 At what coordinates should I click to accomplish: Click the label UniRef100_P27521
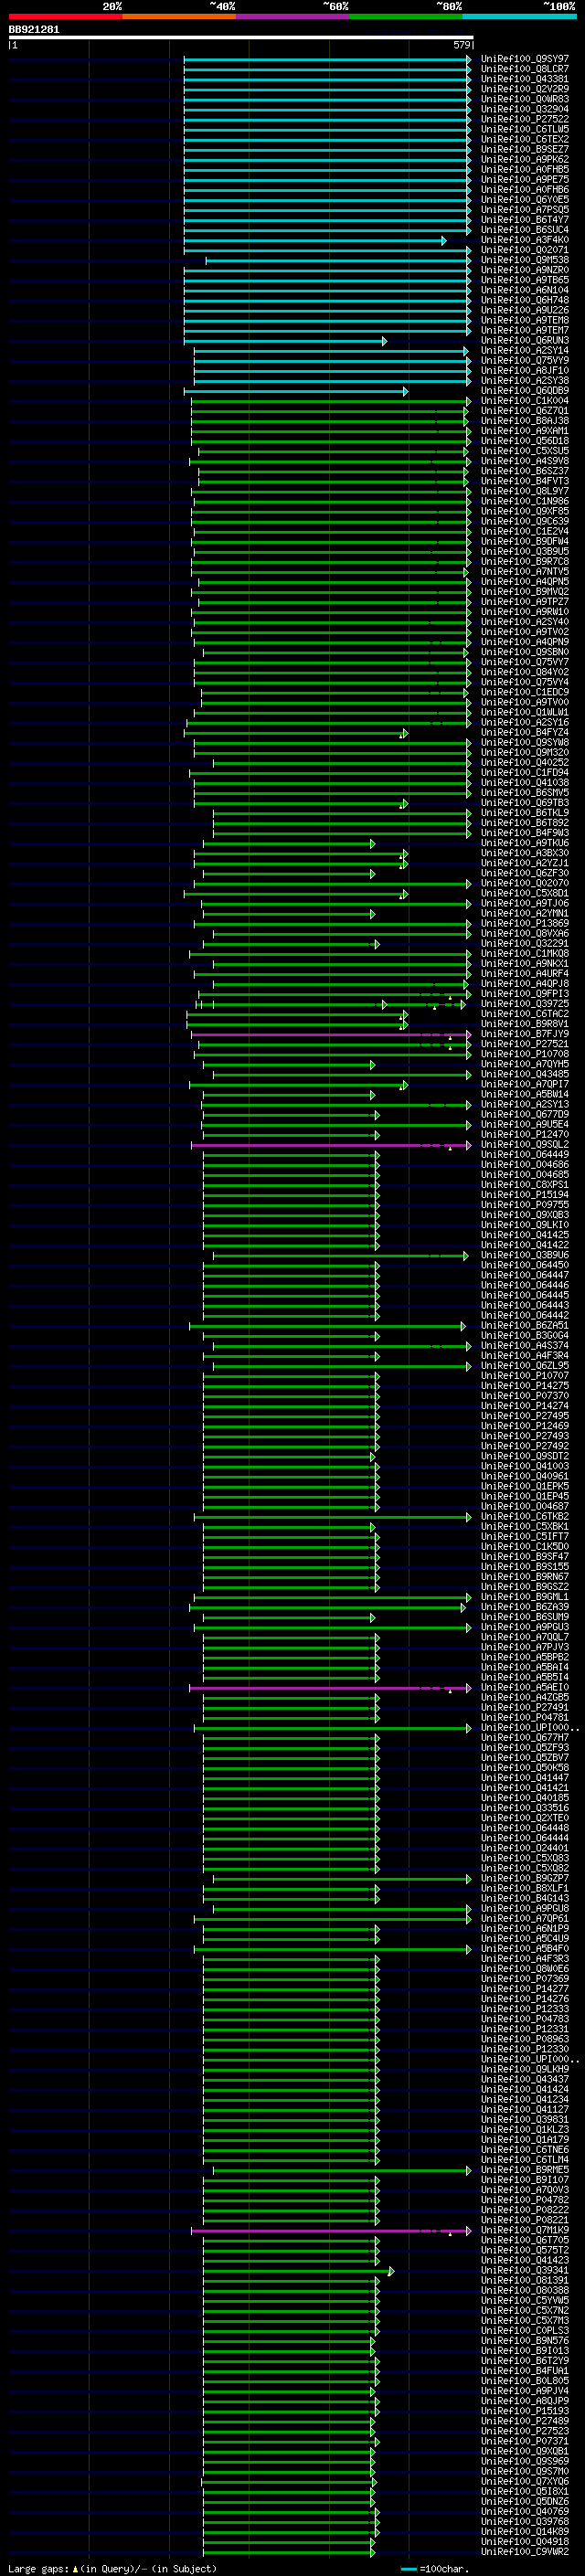pos(524,1044)
